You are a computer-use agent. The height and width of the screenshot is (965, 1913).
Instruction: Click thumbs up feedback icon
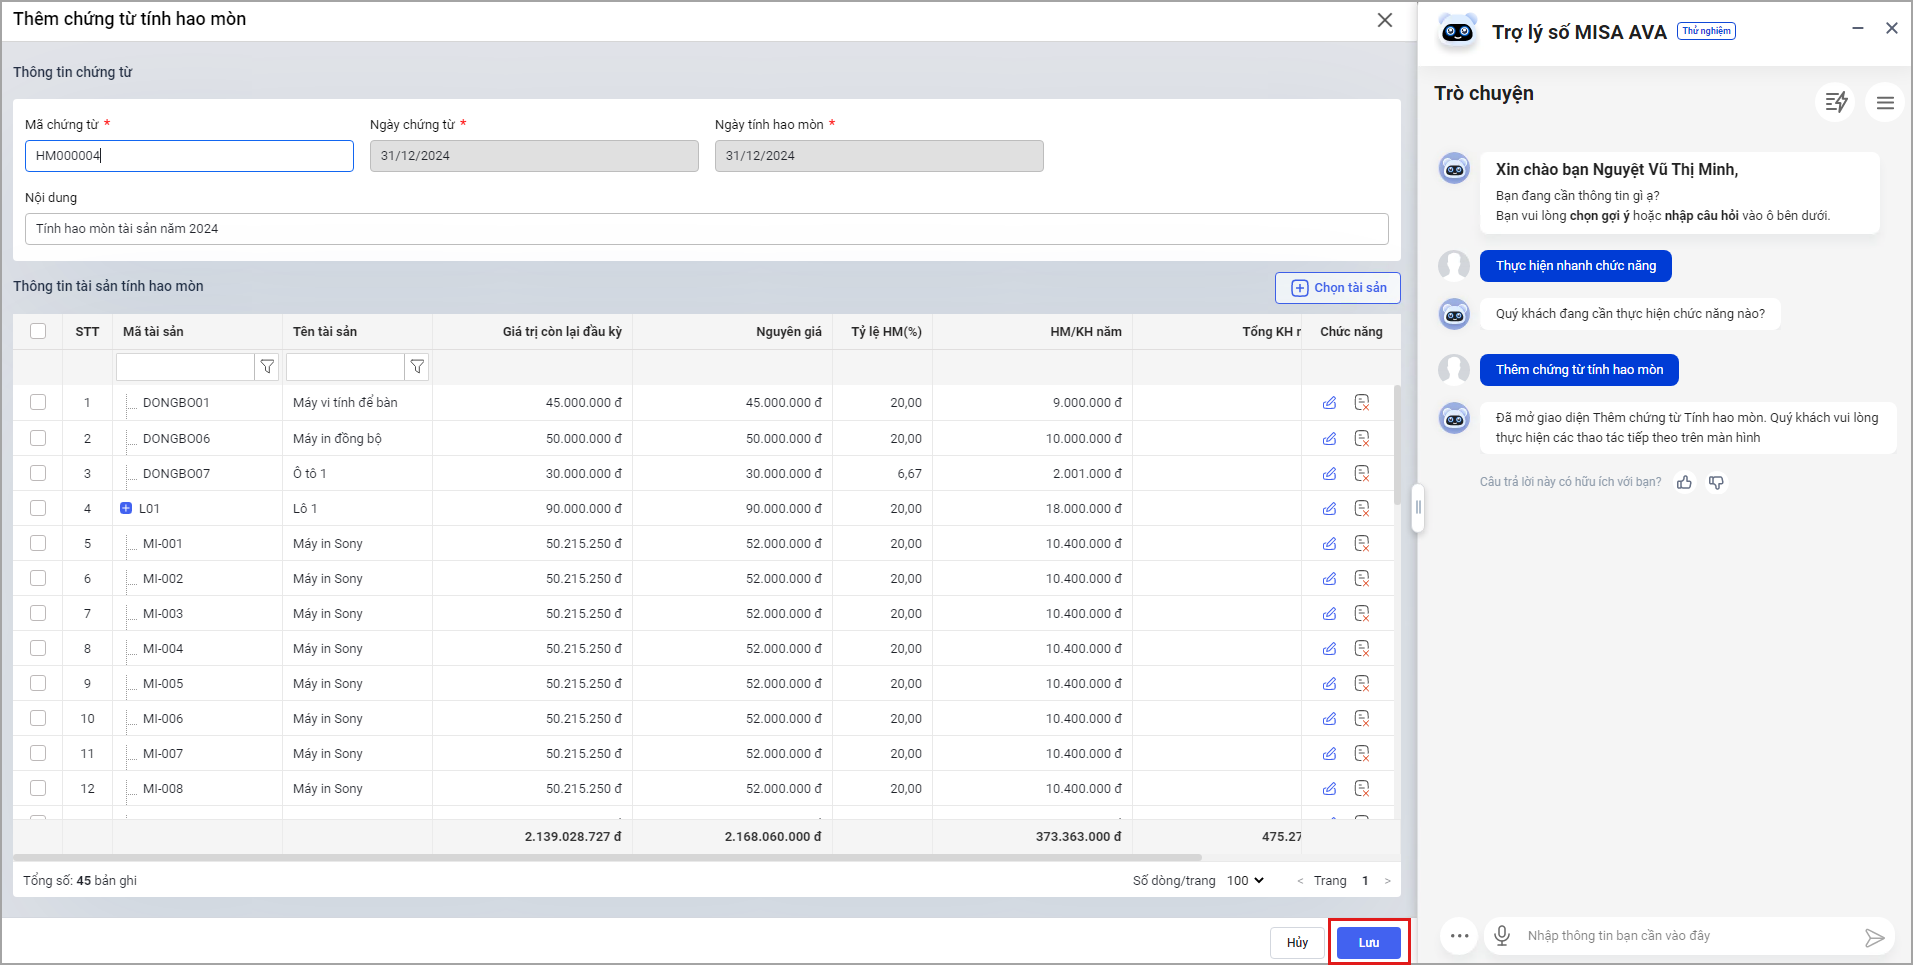[1685, 483]
